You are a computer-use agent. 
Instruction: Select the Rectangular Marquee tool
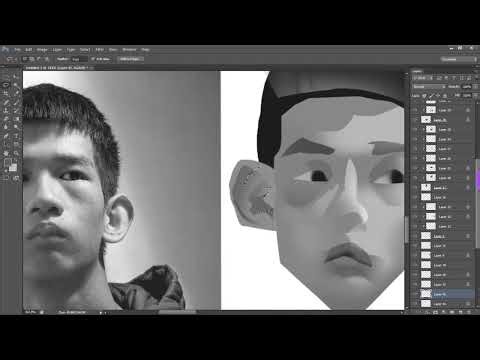(x=6, y=77)
